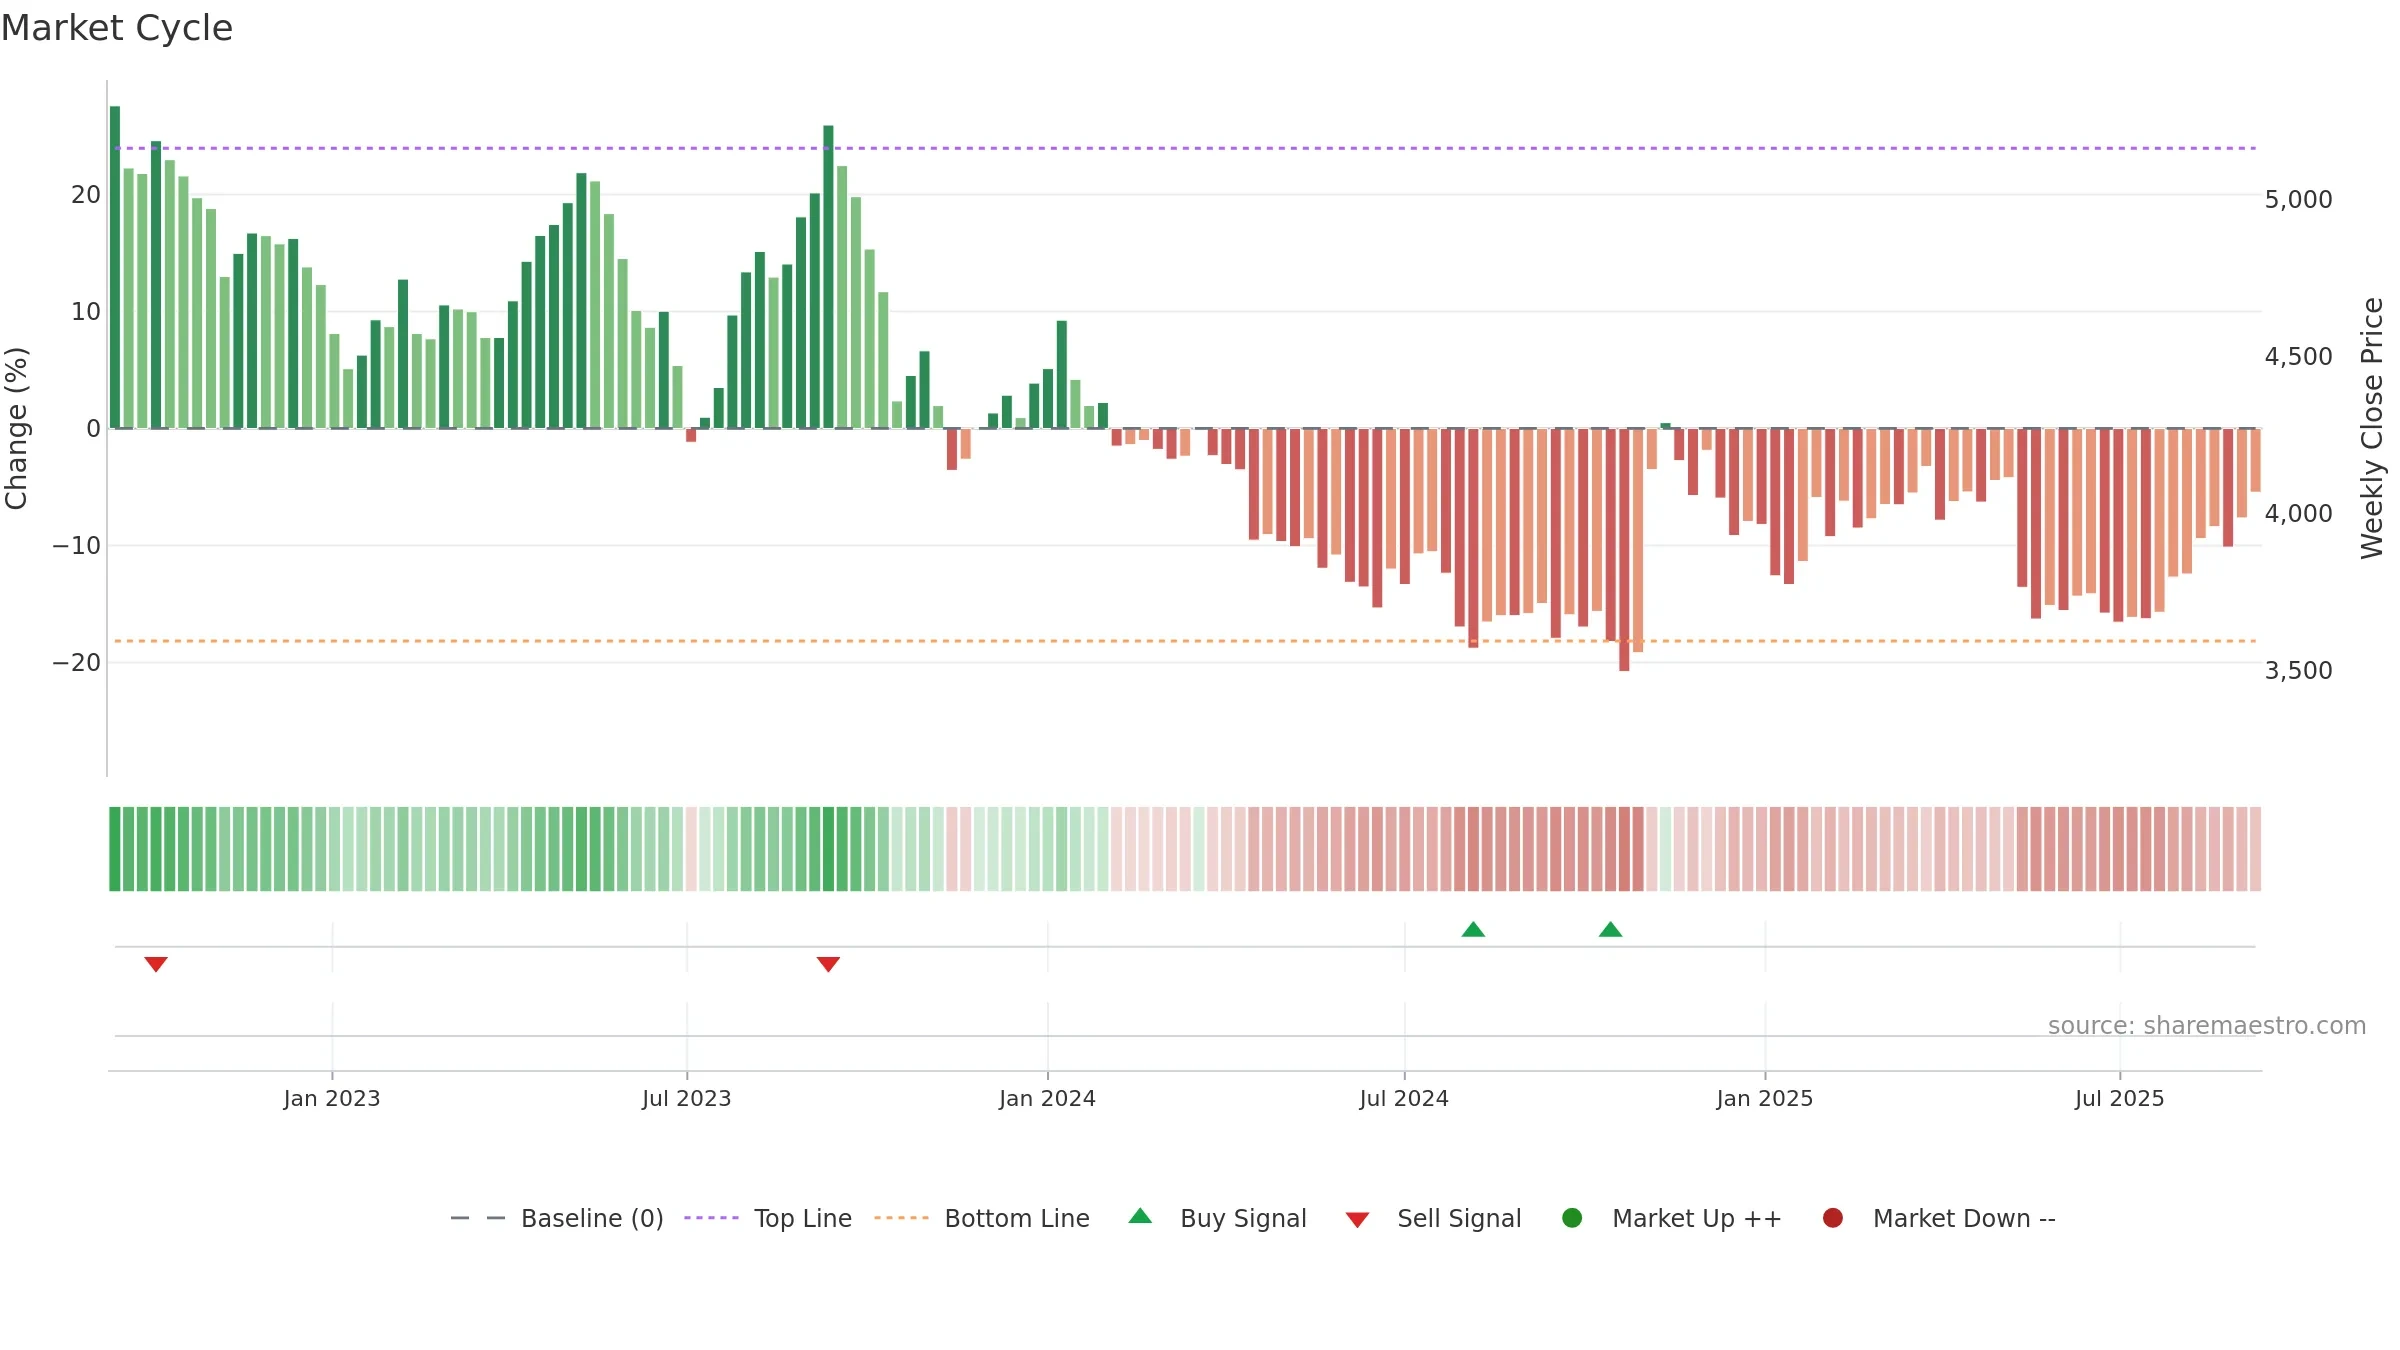
Task: Click the purple dotted Top Line
Action: pyautogui.click(x=1185, y=148)
